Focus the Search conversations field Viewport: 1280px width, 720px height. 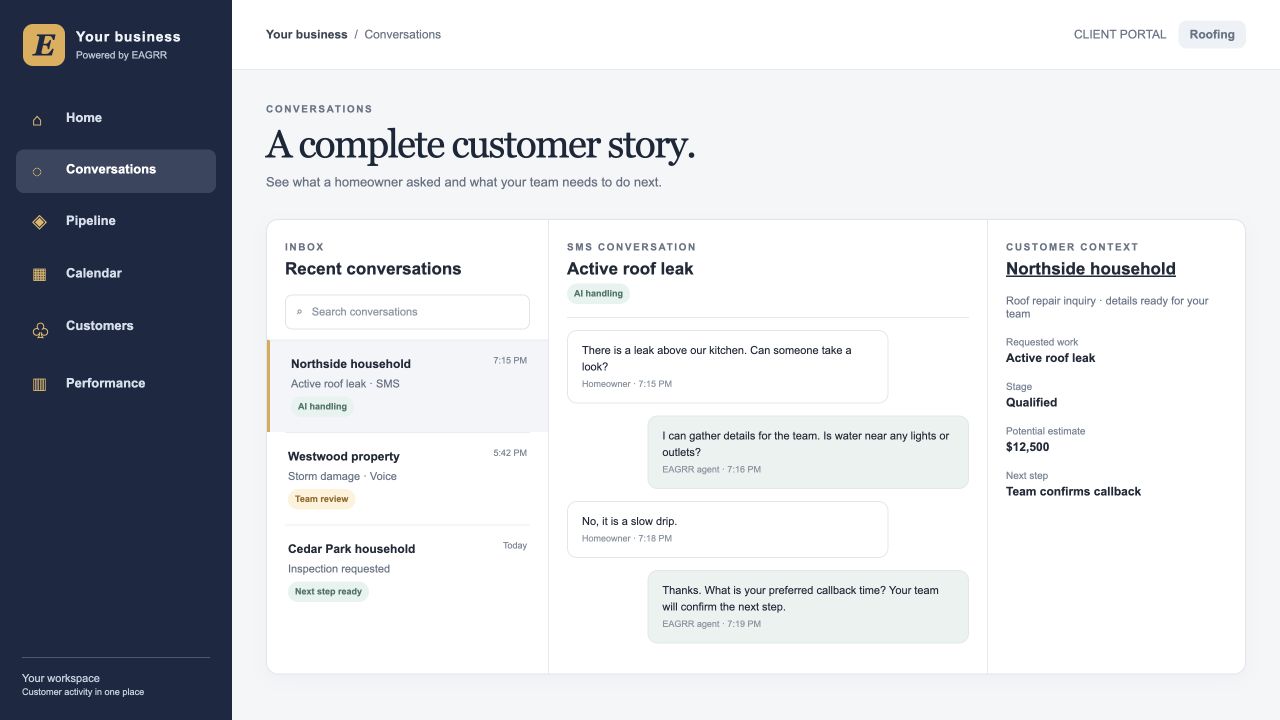pos(407,312)
